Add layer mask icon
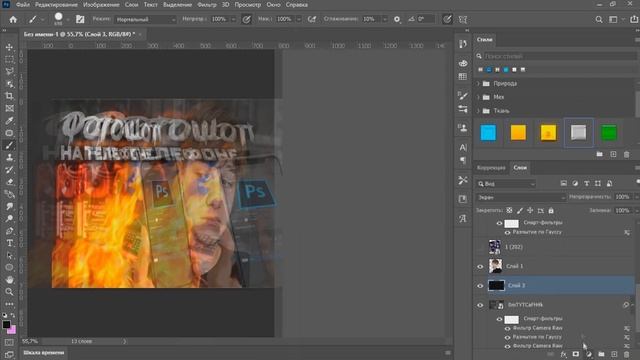This screenshot has width=640, height=360. click(576, 354)
